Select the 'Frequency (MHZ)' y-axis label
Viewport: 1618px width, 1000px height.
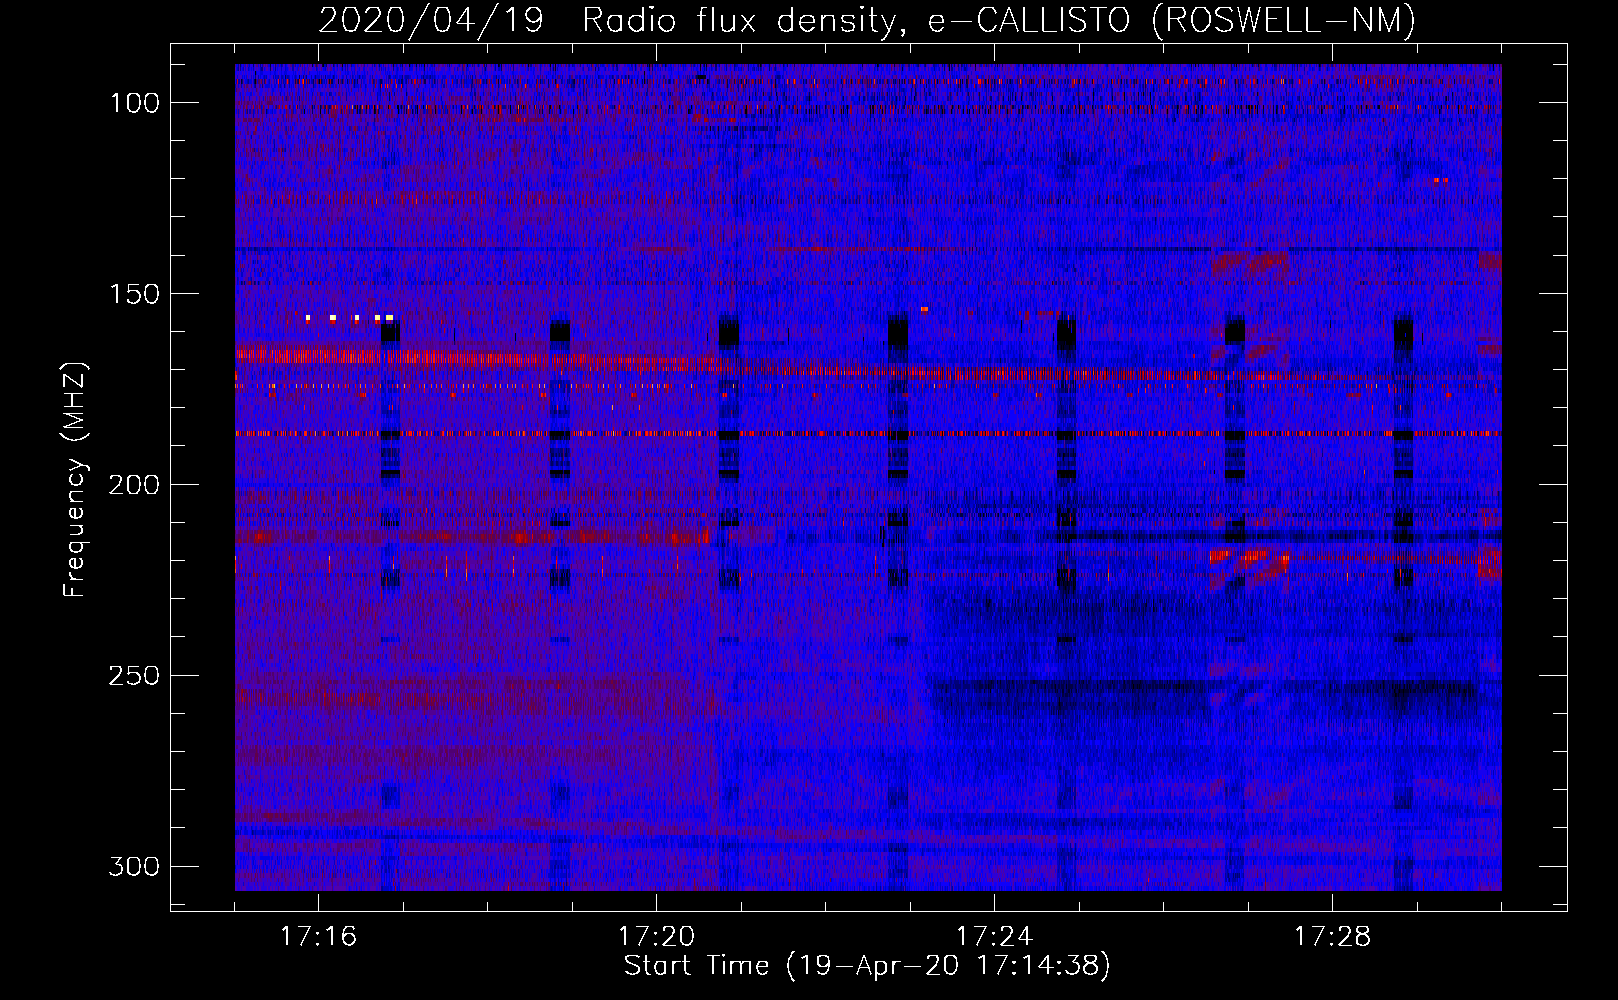[75, 480]
